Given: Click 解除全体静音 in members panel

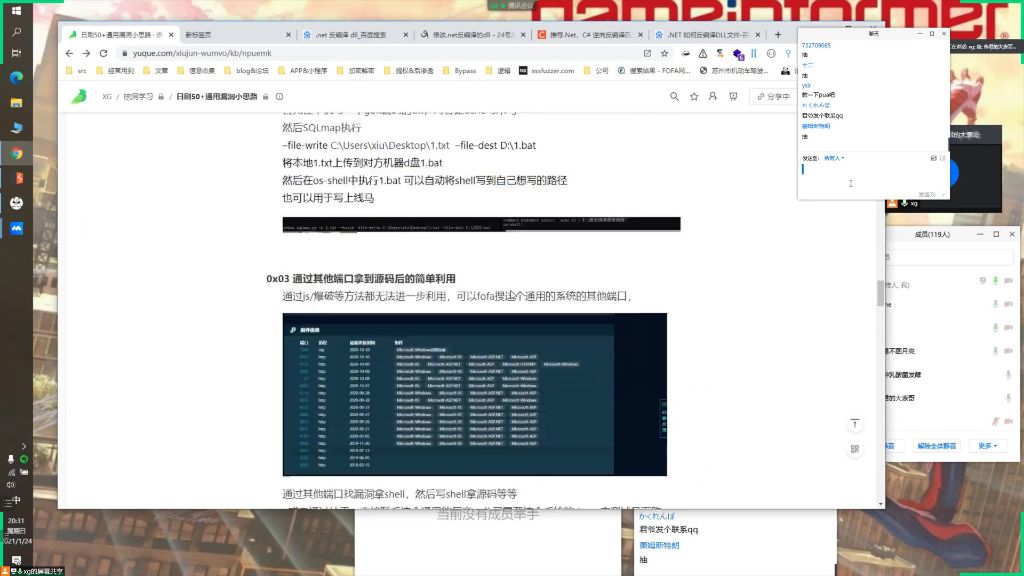Looking at the screenshot, I should [x=936, y=445].
